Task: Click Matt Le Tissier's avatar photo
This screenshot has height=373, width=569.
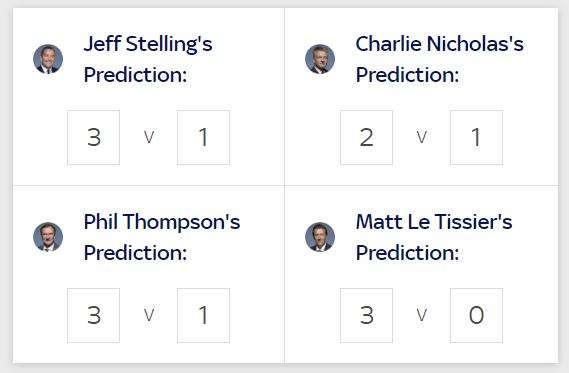Action: 320,237
